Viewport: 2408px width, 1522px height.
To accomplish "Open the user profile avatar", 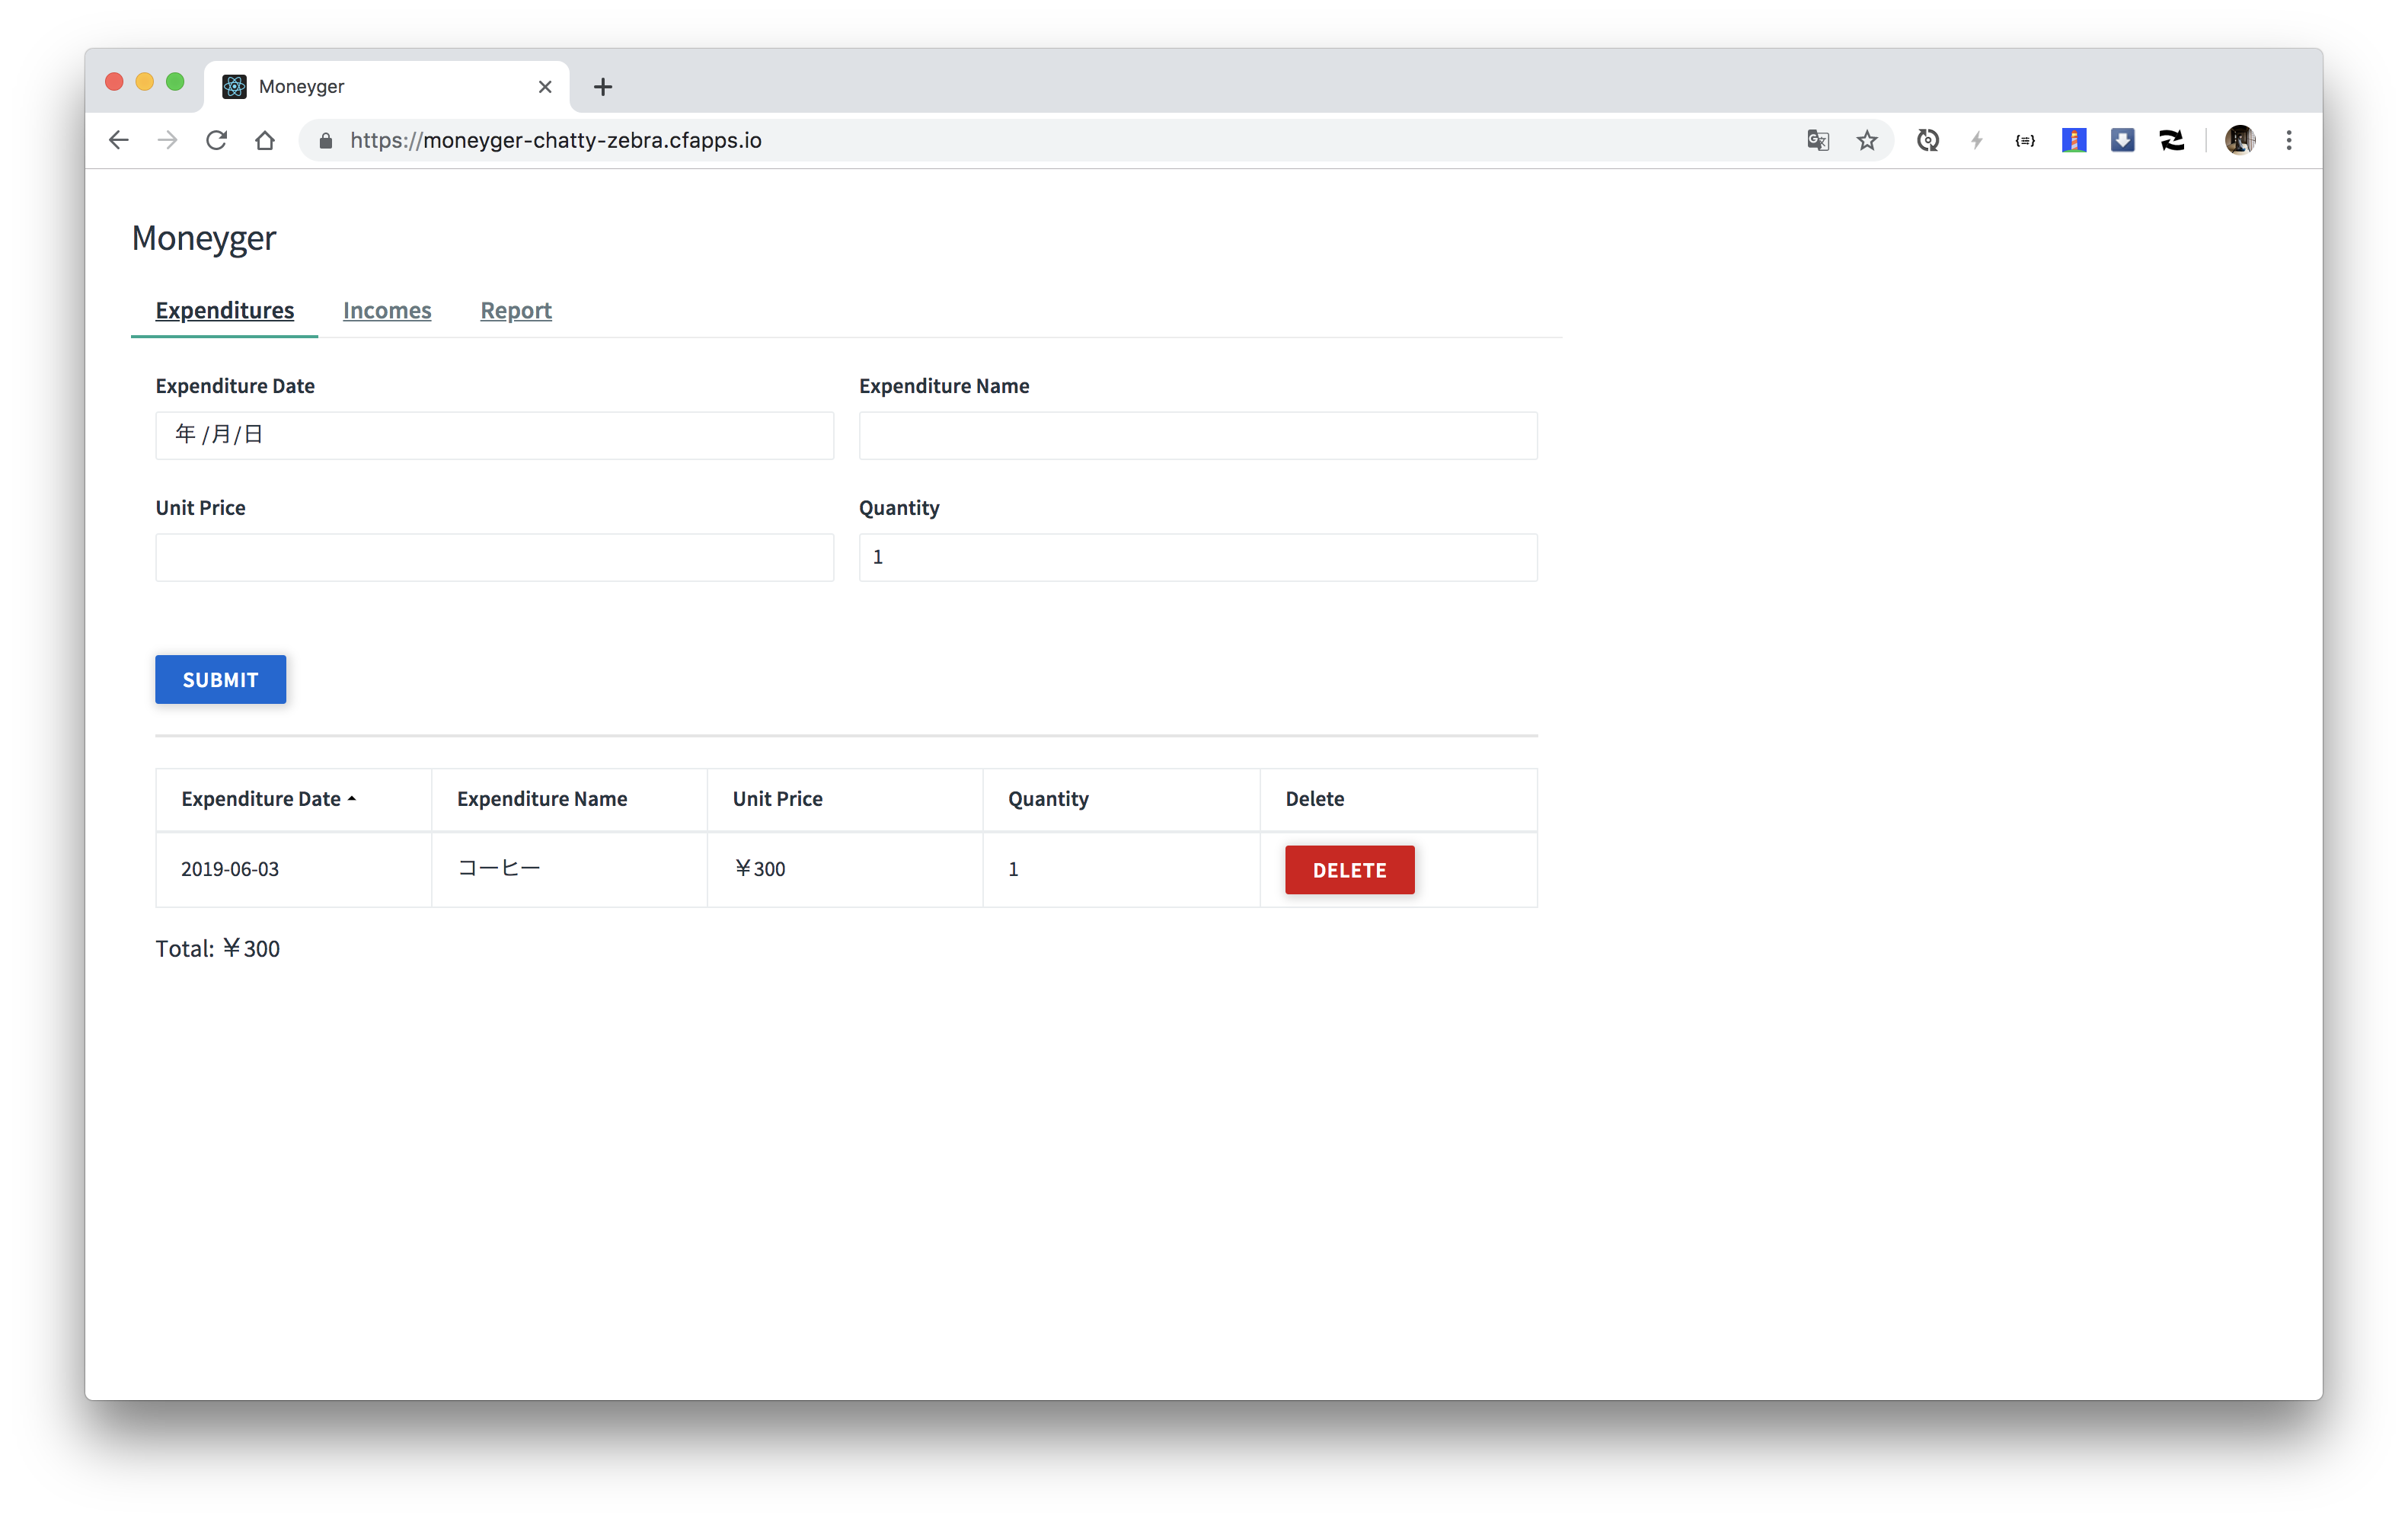I will click(x=2239, y=140).
